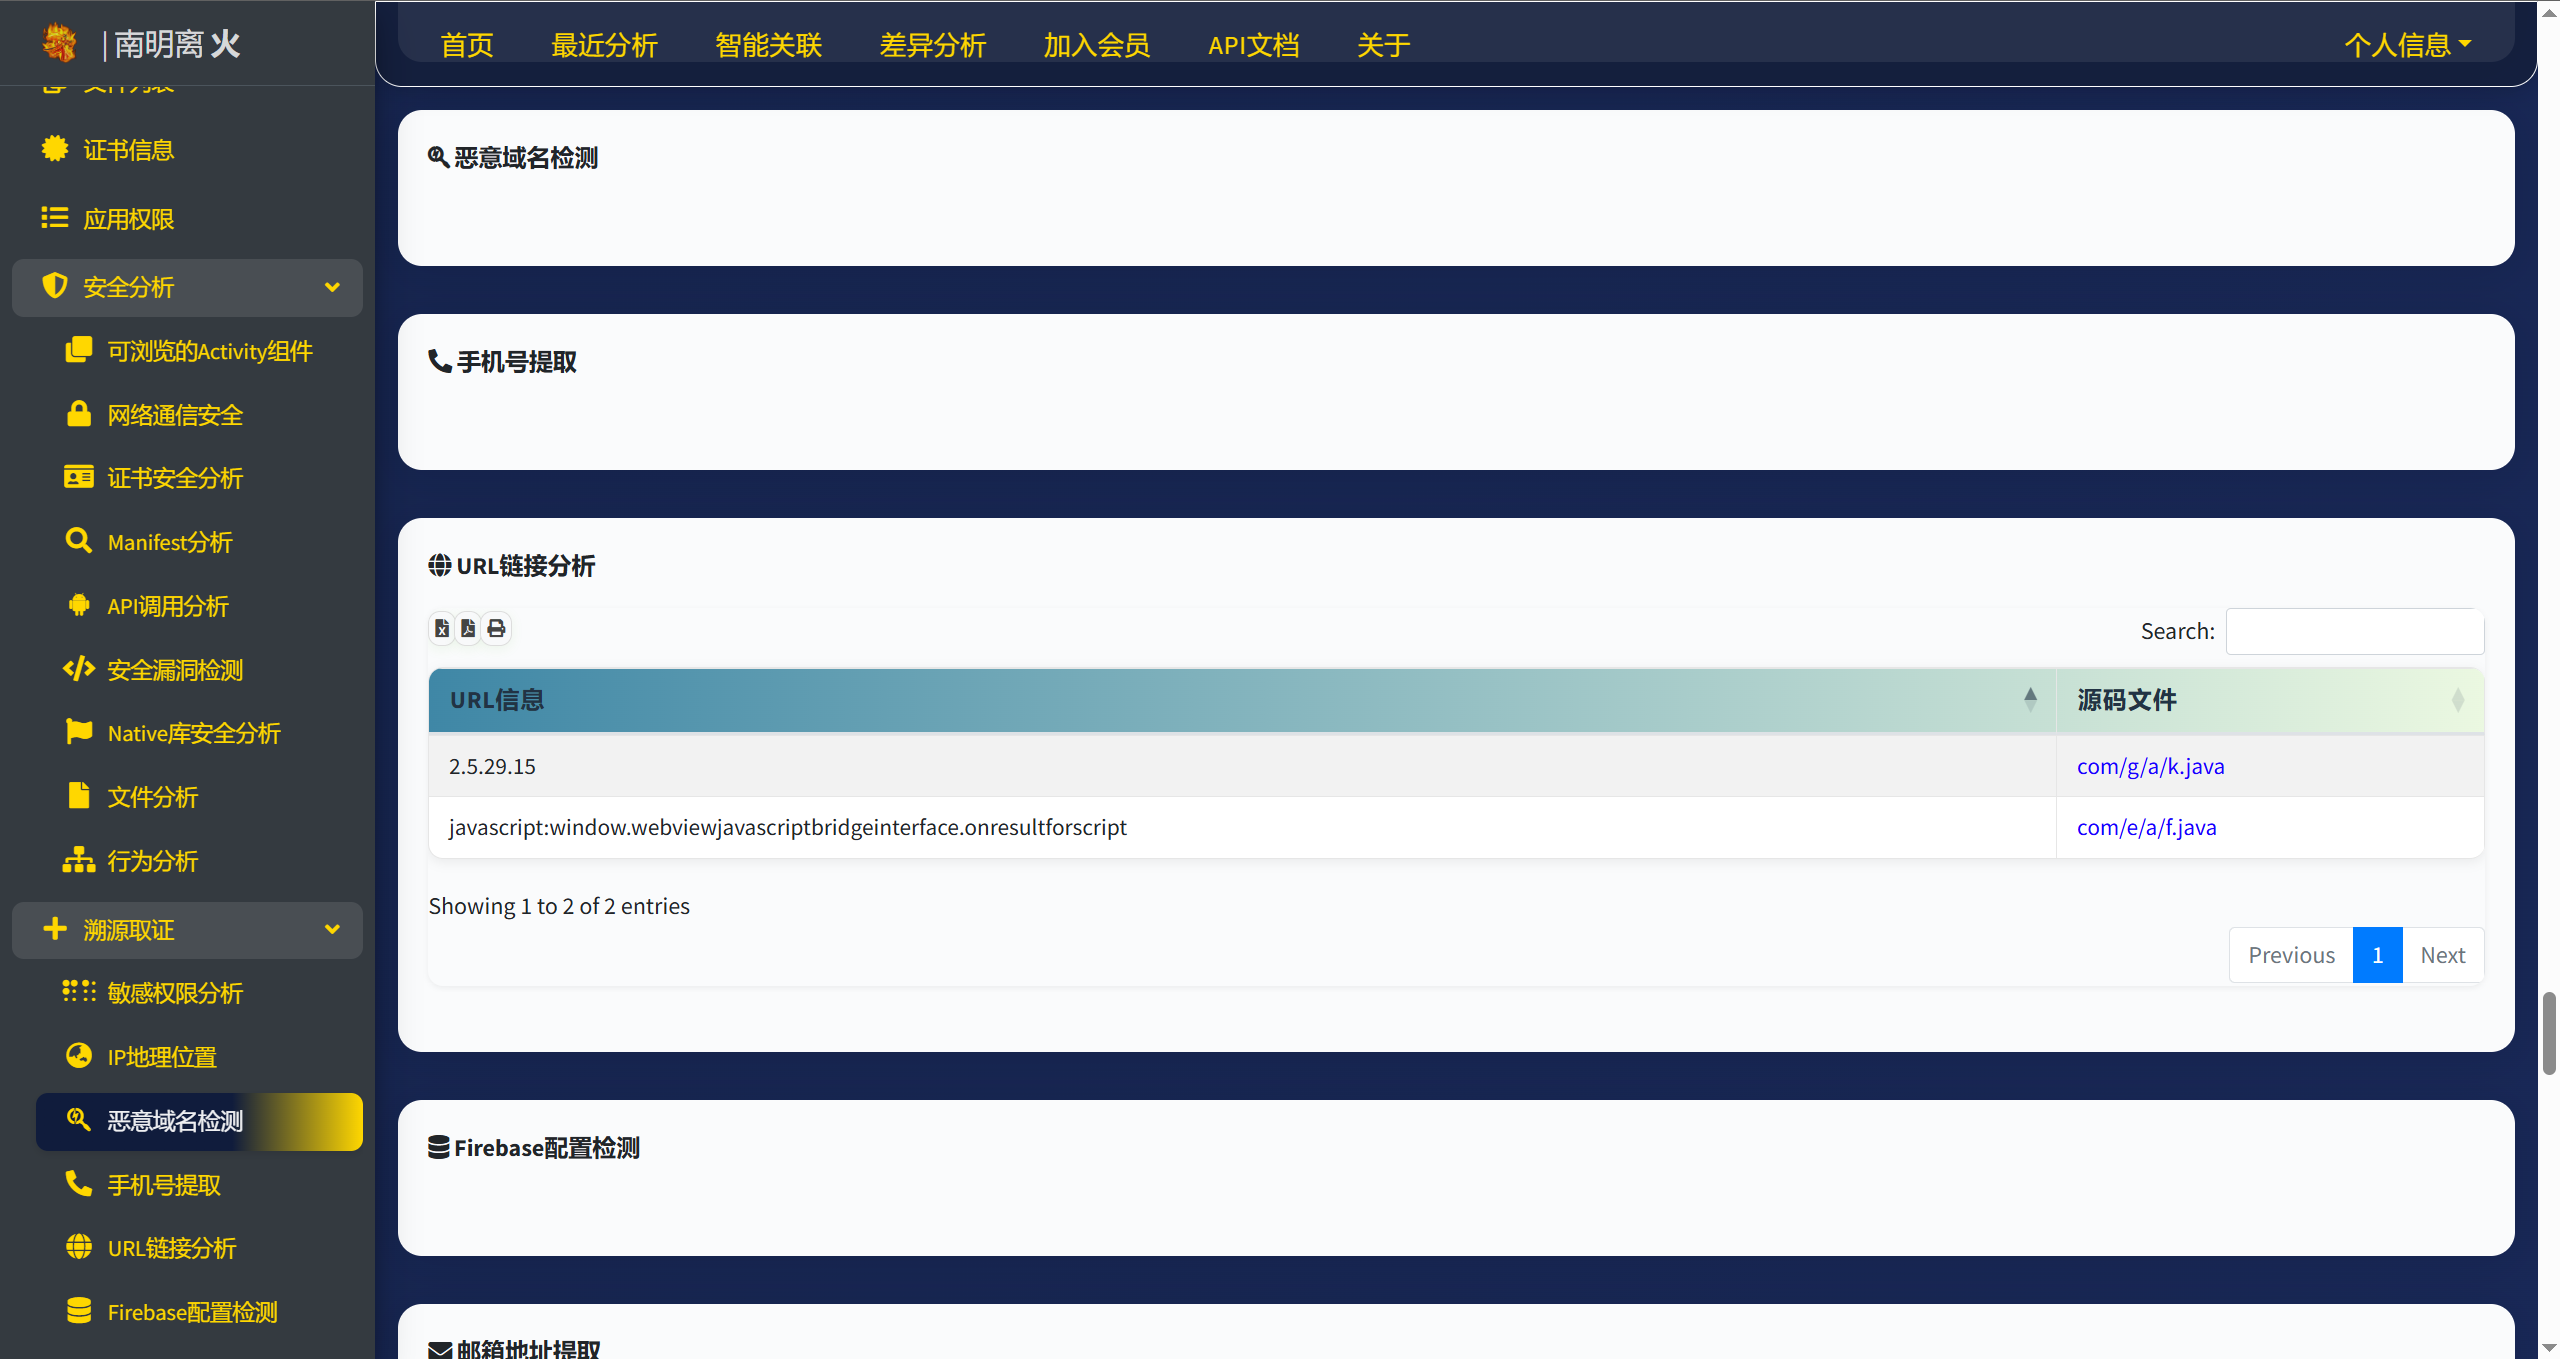The height and width of the screenshot is (1359, 2560).
Task: Open the IP地理位置 globe icon
Action: coord(79,1056)
